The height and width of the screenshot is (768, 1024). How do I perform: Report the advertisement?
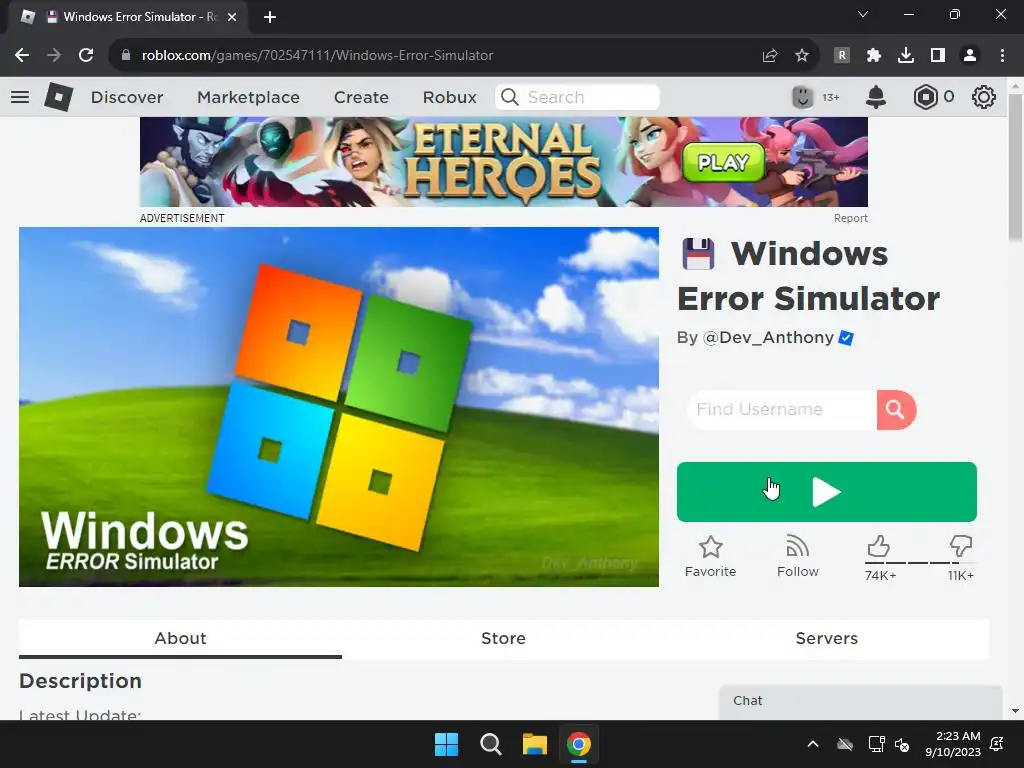[x=850, y=218]
